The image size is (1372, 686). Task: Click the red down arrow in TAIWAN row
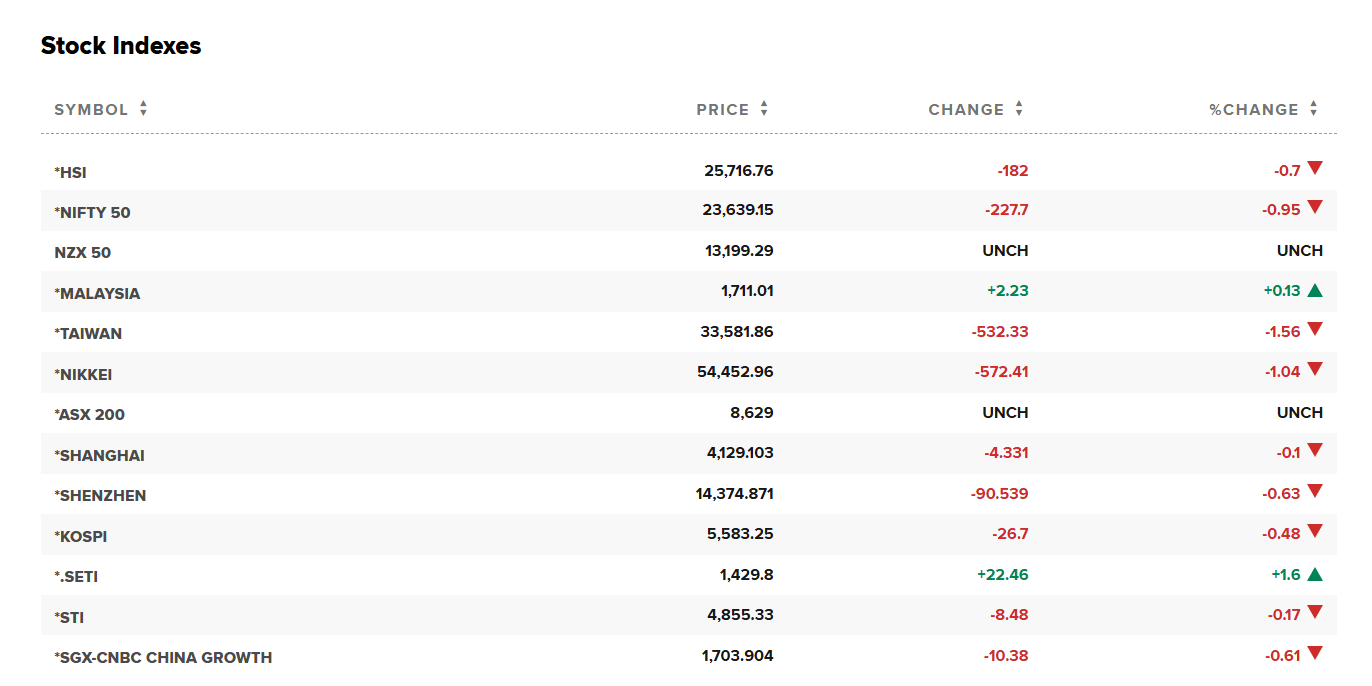pos(1315,330)
